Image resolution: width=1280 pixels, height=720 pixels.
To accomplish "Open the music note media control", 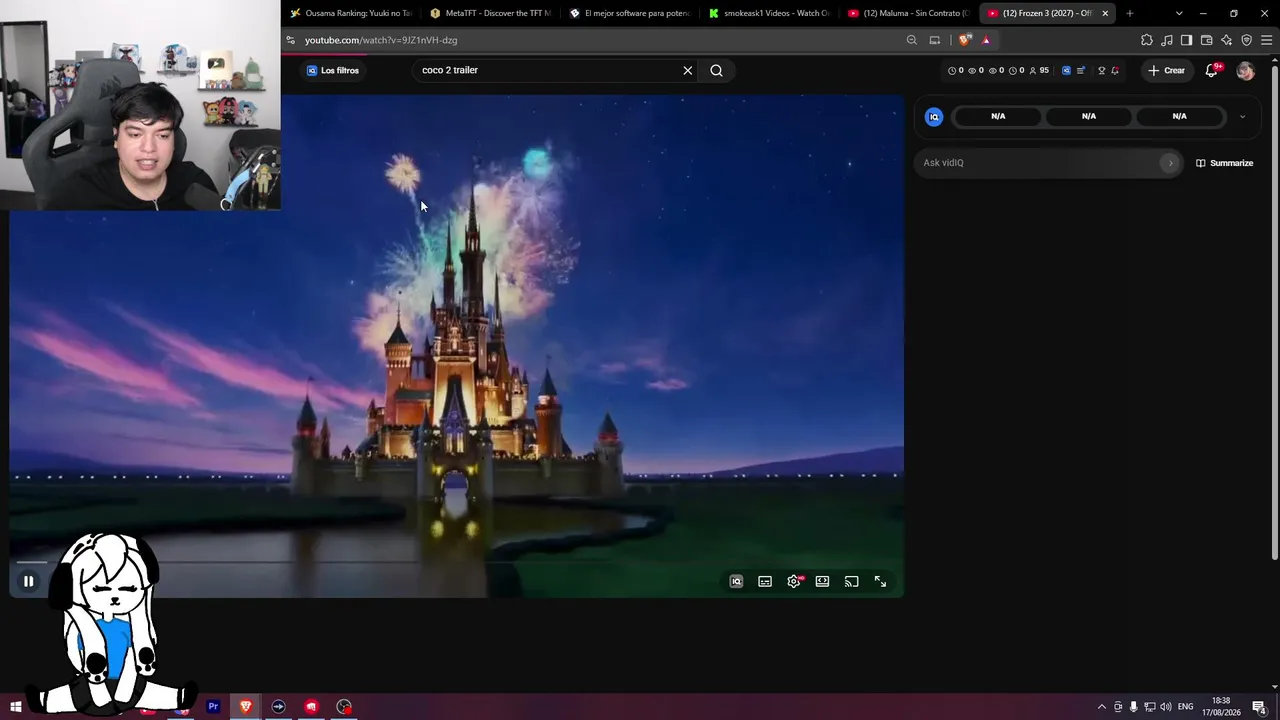I will tap(1166, 40).
